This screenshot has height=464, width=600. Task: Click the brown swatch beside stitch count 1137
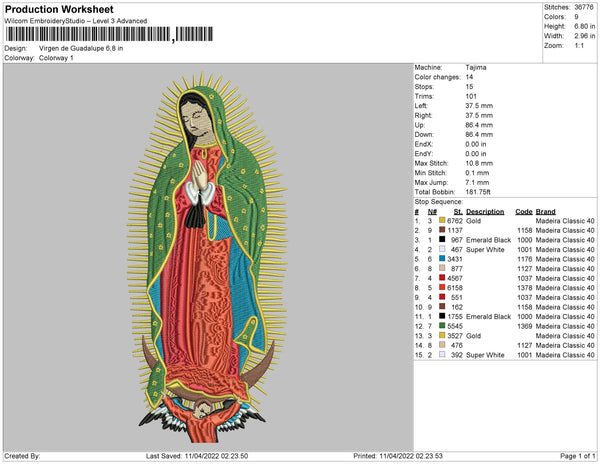coord(442,230)
